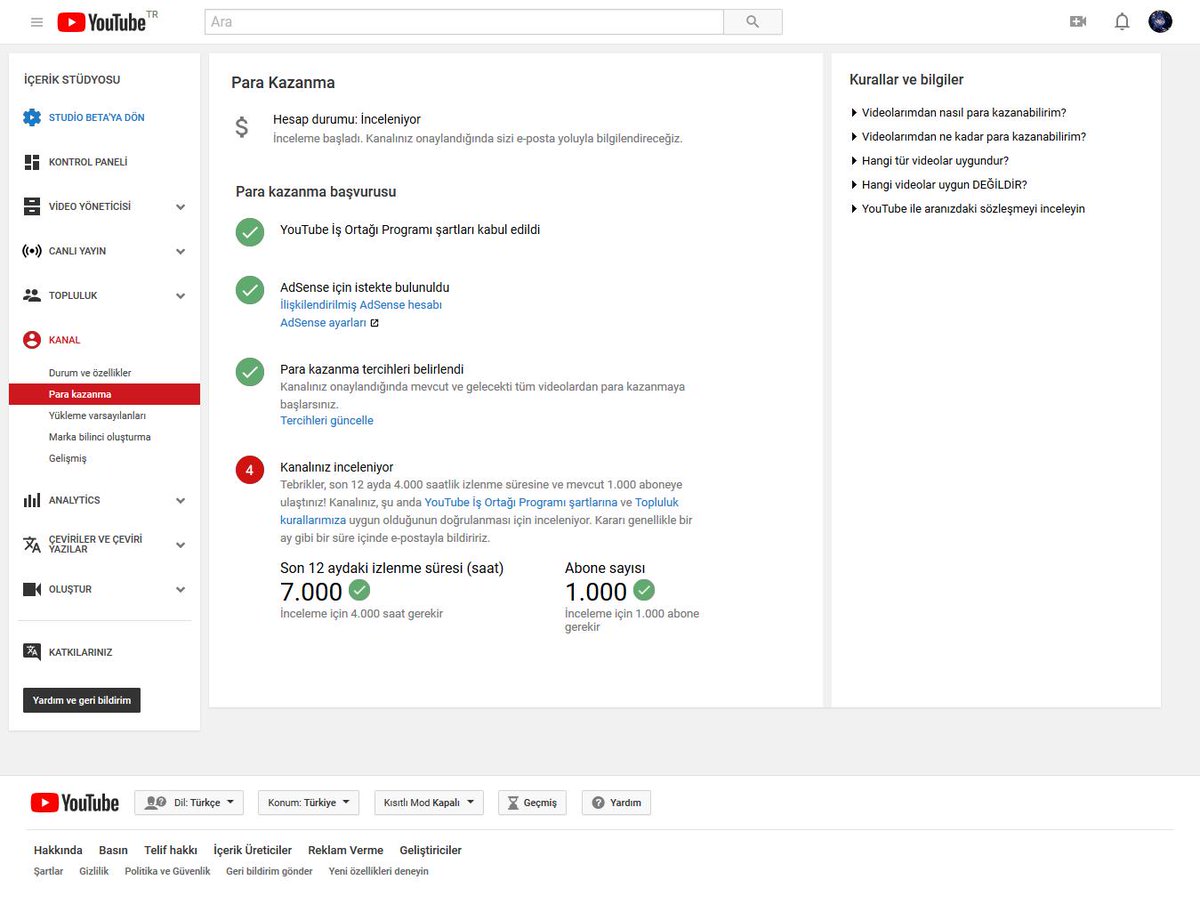Image resolution: width=1200 pixels, height=904 pixels.
Task: Focus the Ara search input field
Action: pyautogui.click(x=464, y=22)
